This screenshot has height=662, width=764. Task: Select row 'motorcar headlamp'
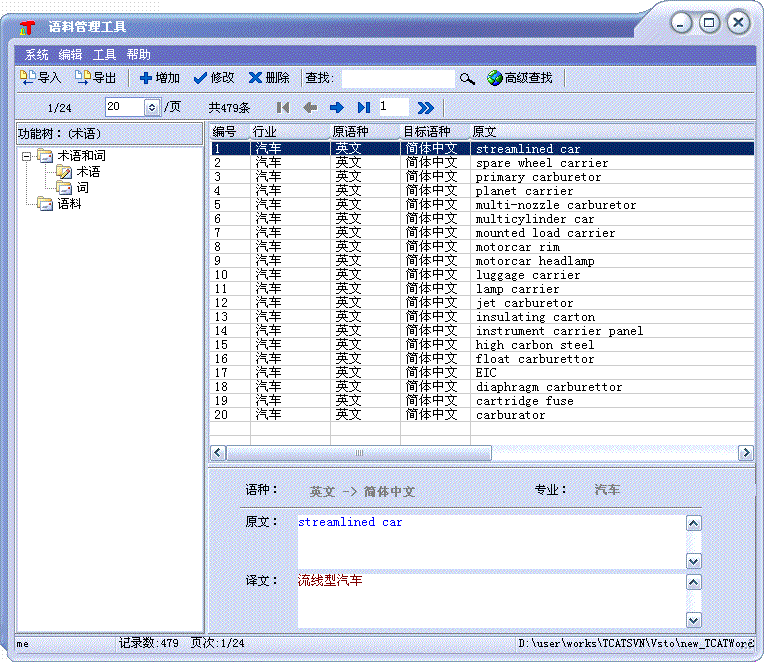(482, 261)
